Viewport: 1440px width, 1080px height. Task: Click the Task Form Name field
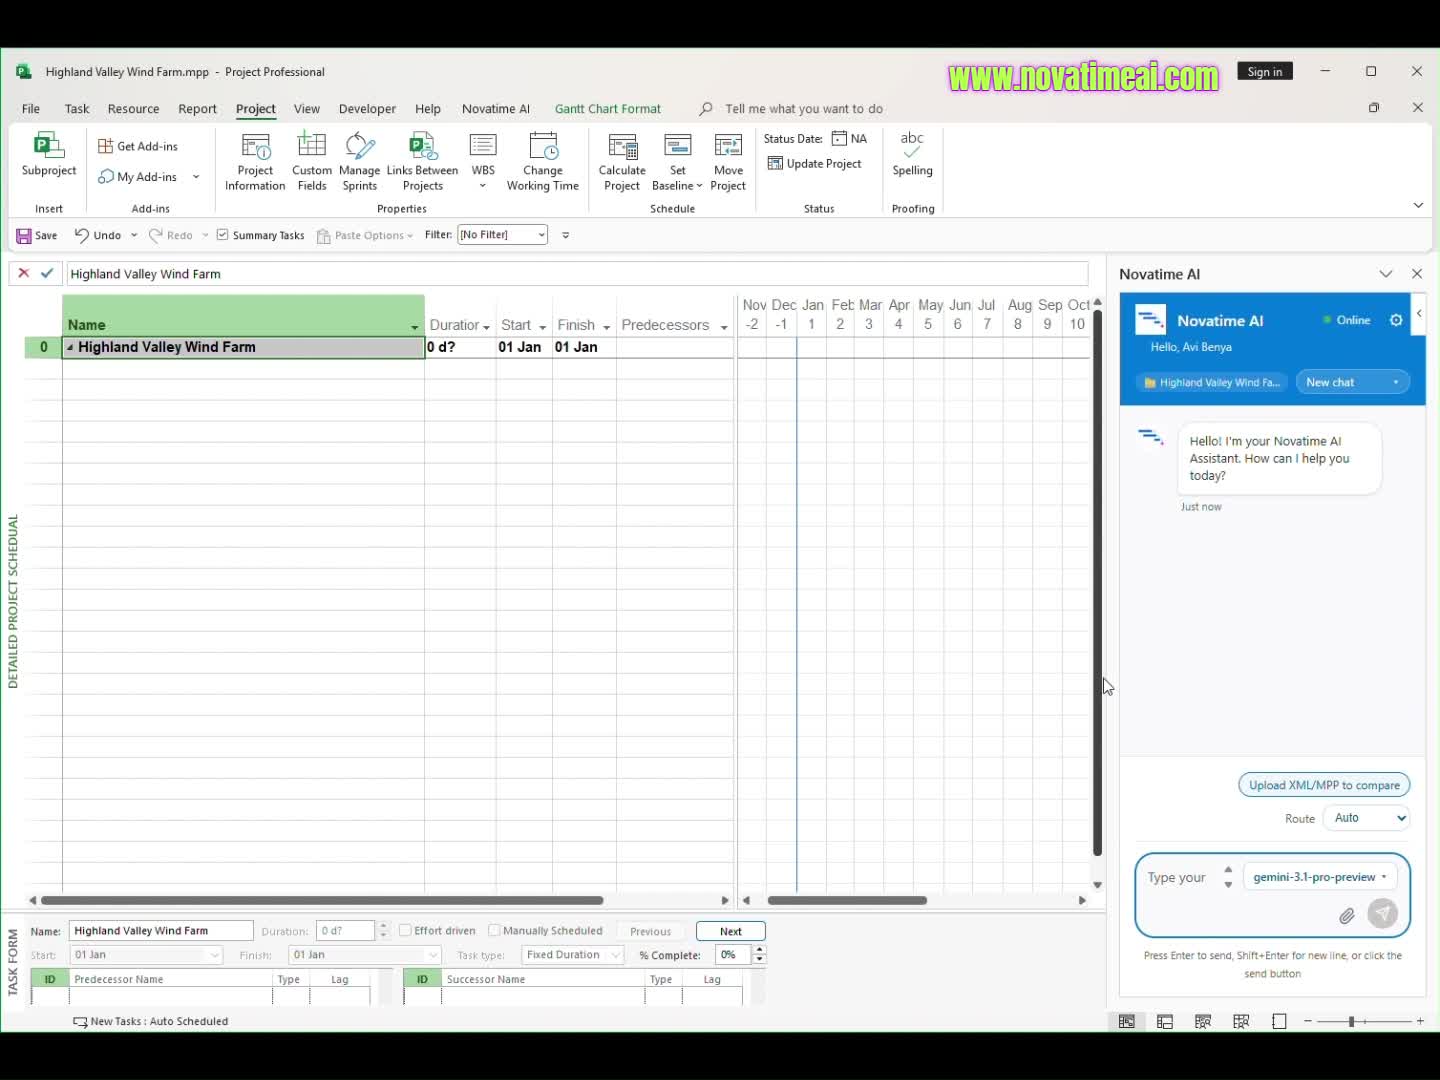(x=161, y=931)
